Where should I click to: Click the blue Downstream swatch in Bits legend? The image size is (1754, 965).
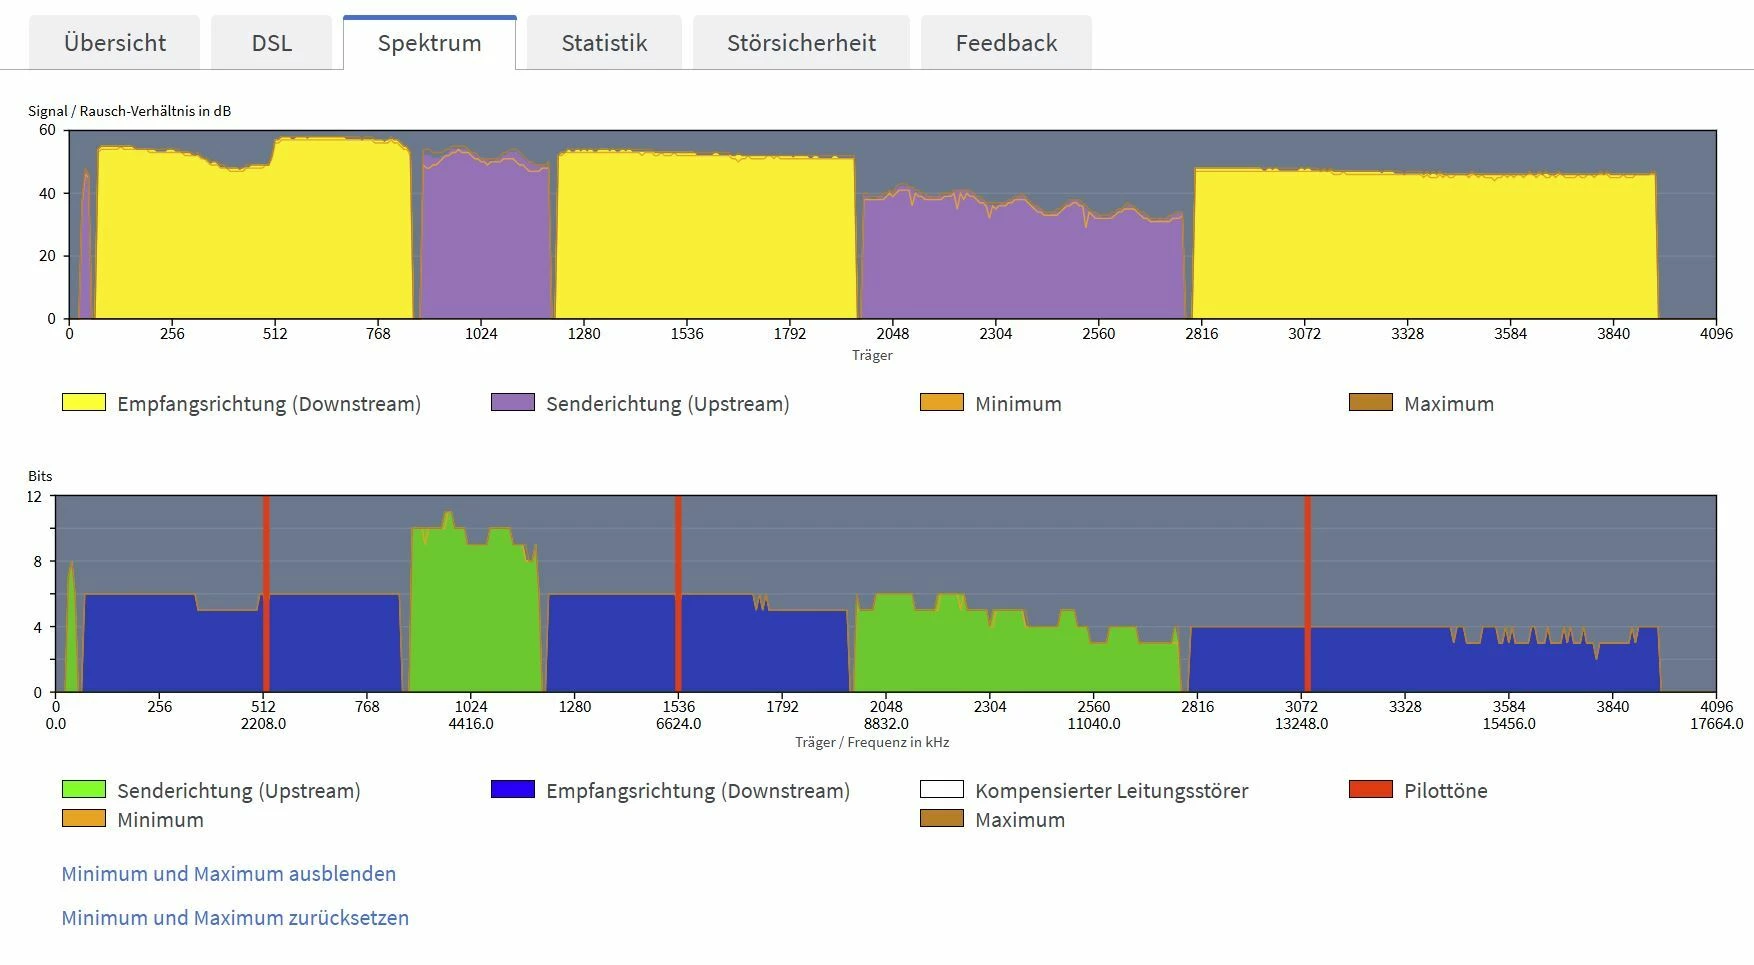(x=513, y=789)
